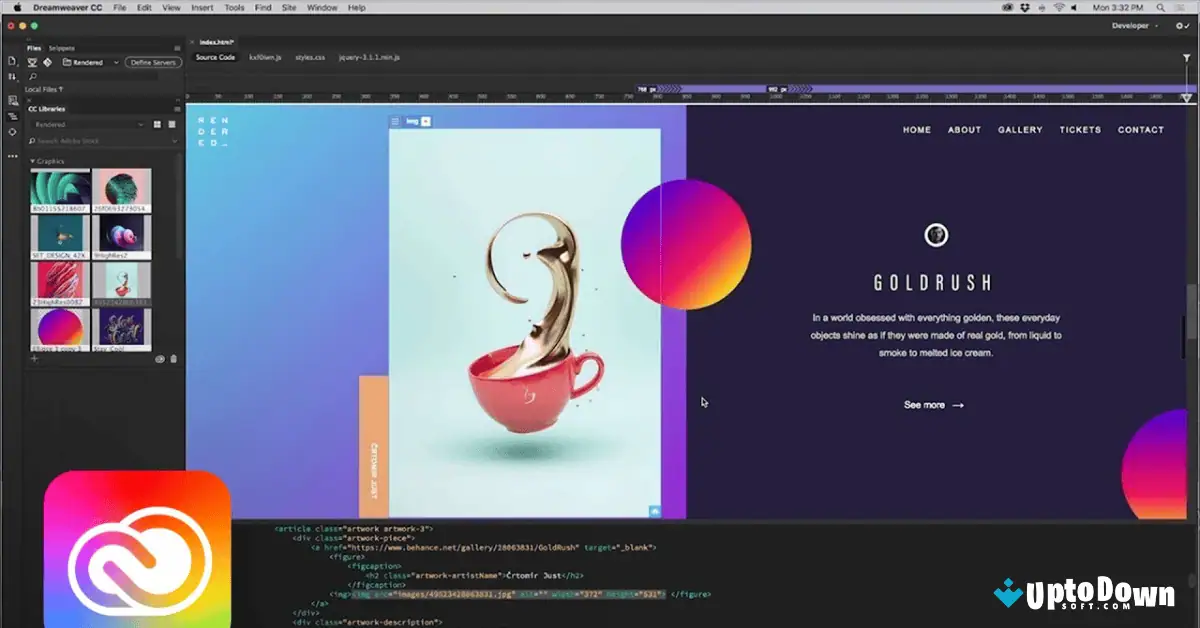Switch to the Snippets tab
The image size is (1200, 628).
click(60, 48)
